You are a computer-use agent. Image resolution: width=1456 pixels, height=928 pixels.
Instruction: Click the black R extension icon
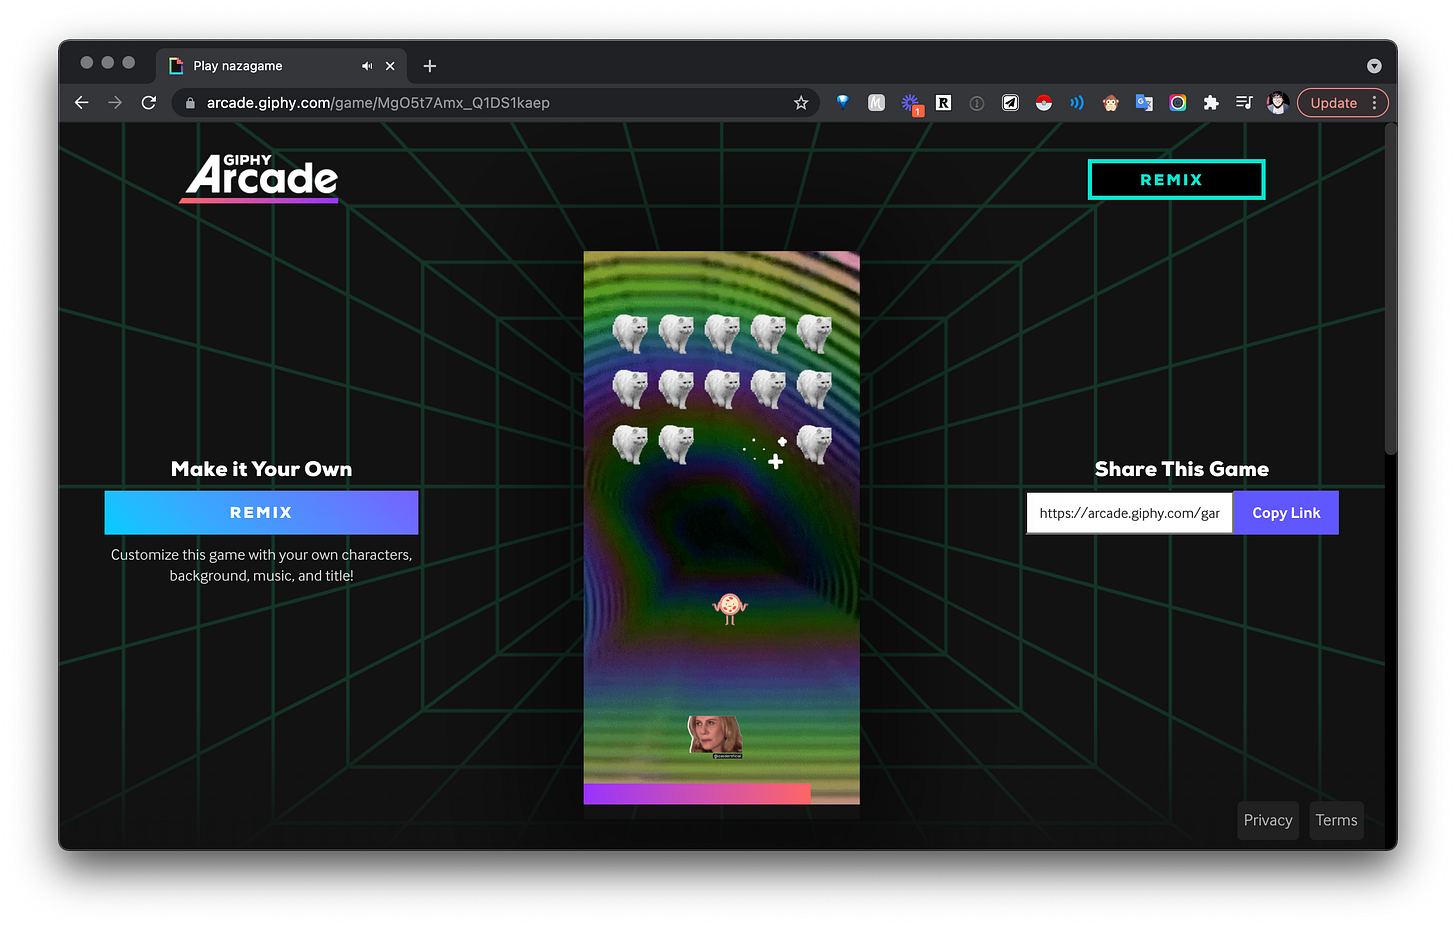(x=943, y=103)
